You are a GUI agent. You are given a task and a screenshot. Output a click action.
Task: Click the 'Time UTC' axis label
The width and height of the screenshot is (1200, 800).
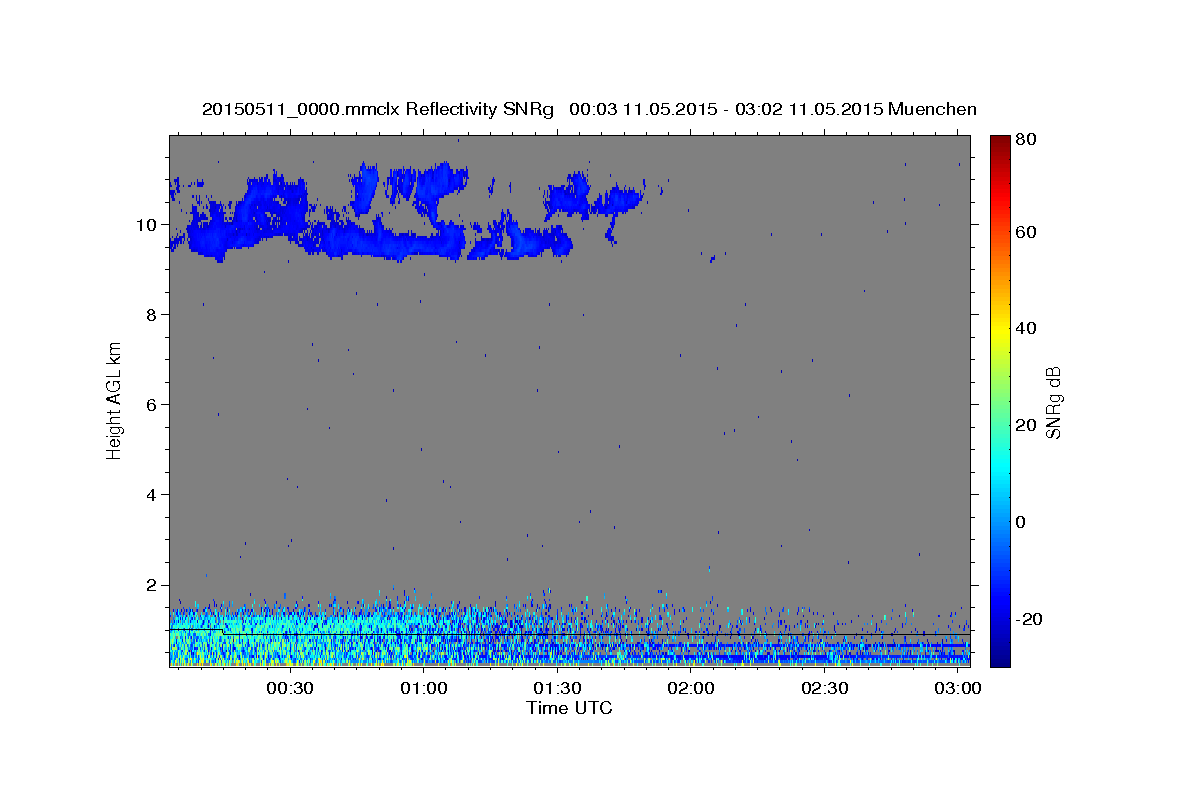(569, 708)
